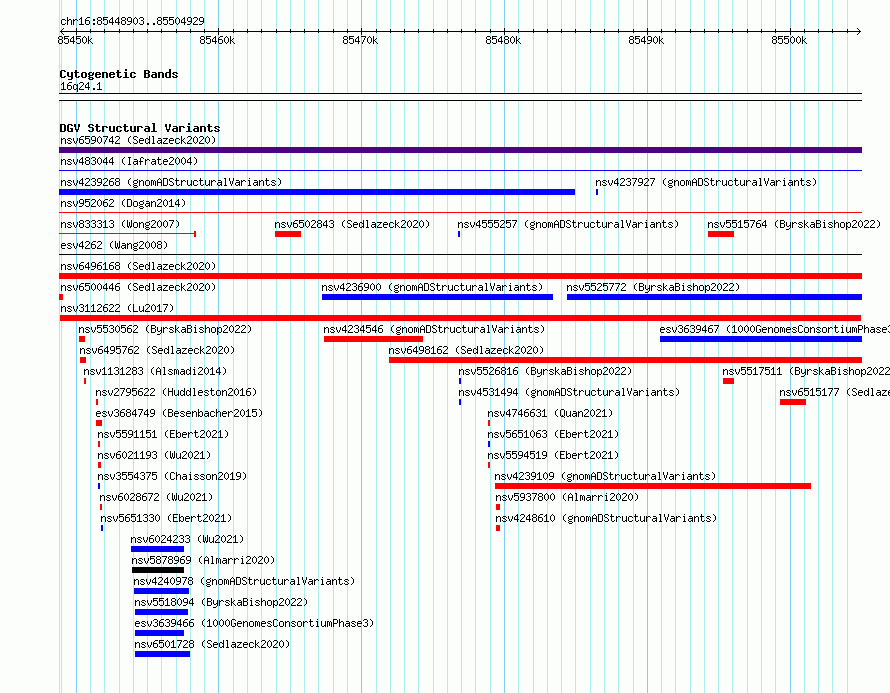This screenshot has height=693, width=890.
Task: Click nsv3112622 (Lu2017) label
Action: (x=117, y=308)
